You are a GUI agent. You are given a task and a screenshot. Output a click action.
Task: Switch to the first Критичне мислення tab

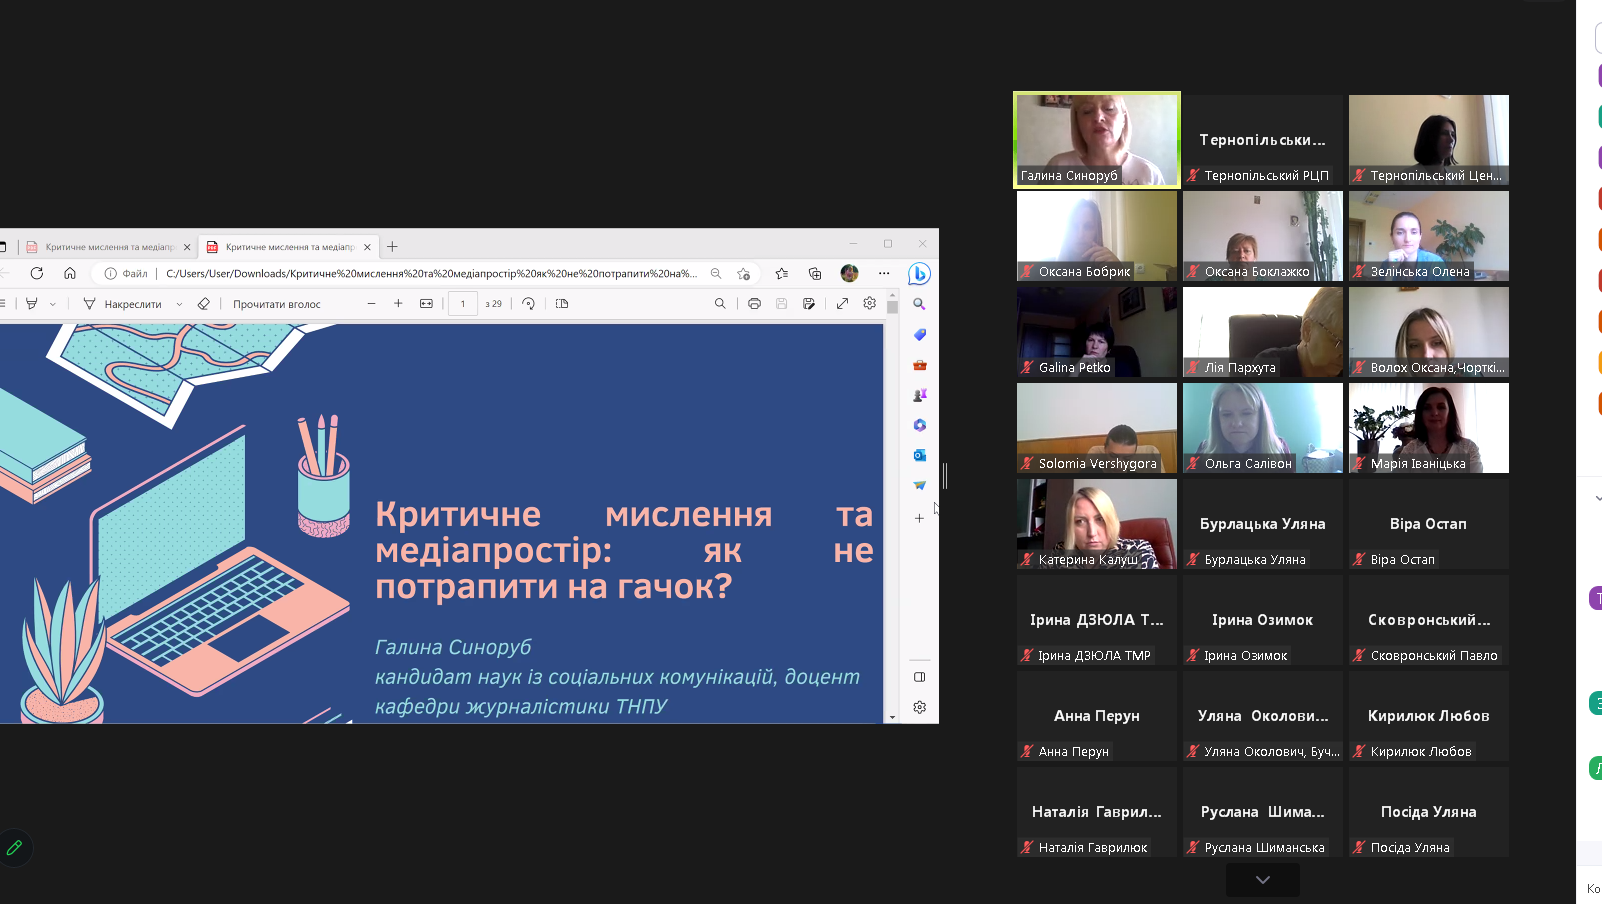point(104,247)
